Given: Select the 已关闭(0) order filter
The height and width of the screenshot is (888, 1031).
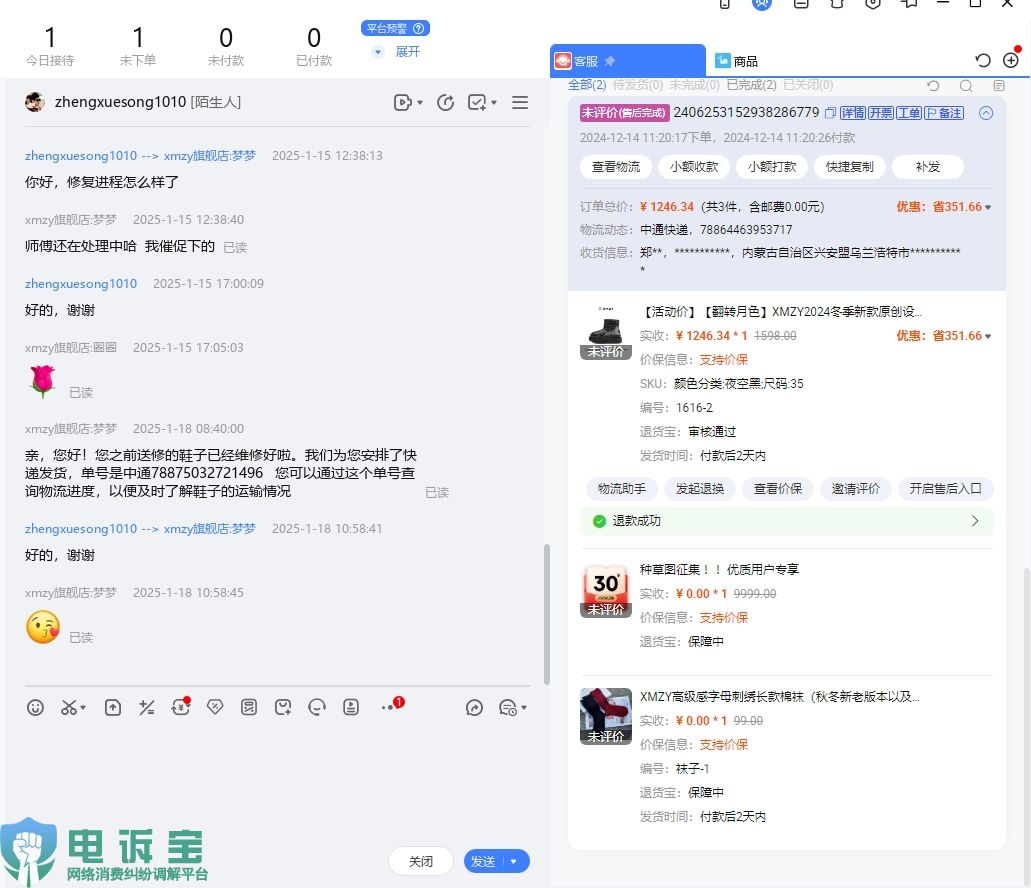Looking at the screenshot, I should (x=807, y=85).
